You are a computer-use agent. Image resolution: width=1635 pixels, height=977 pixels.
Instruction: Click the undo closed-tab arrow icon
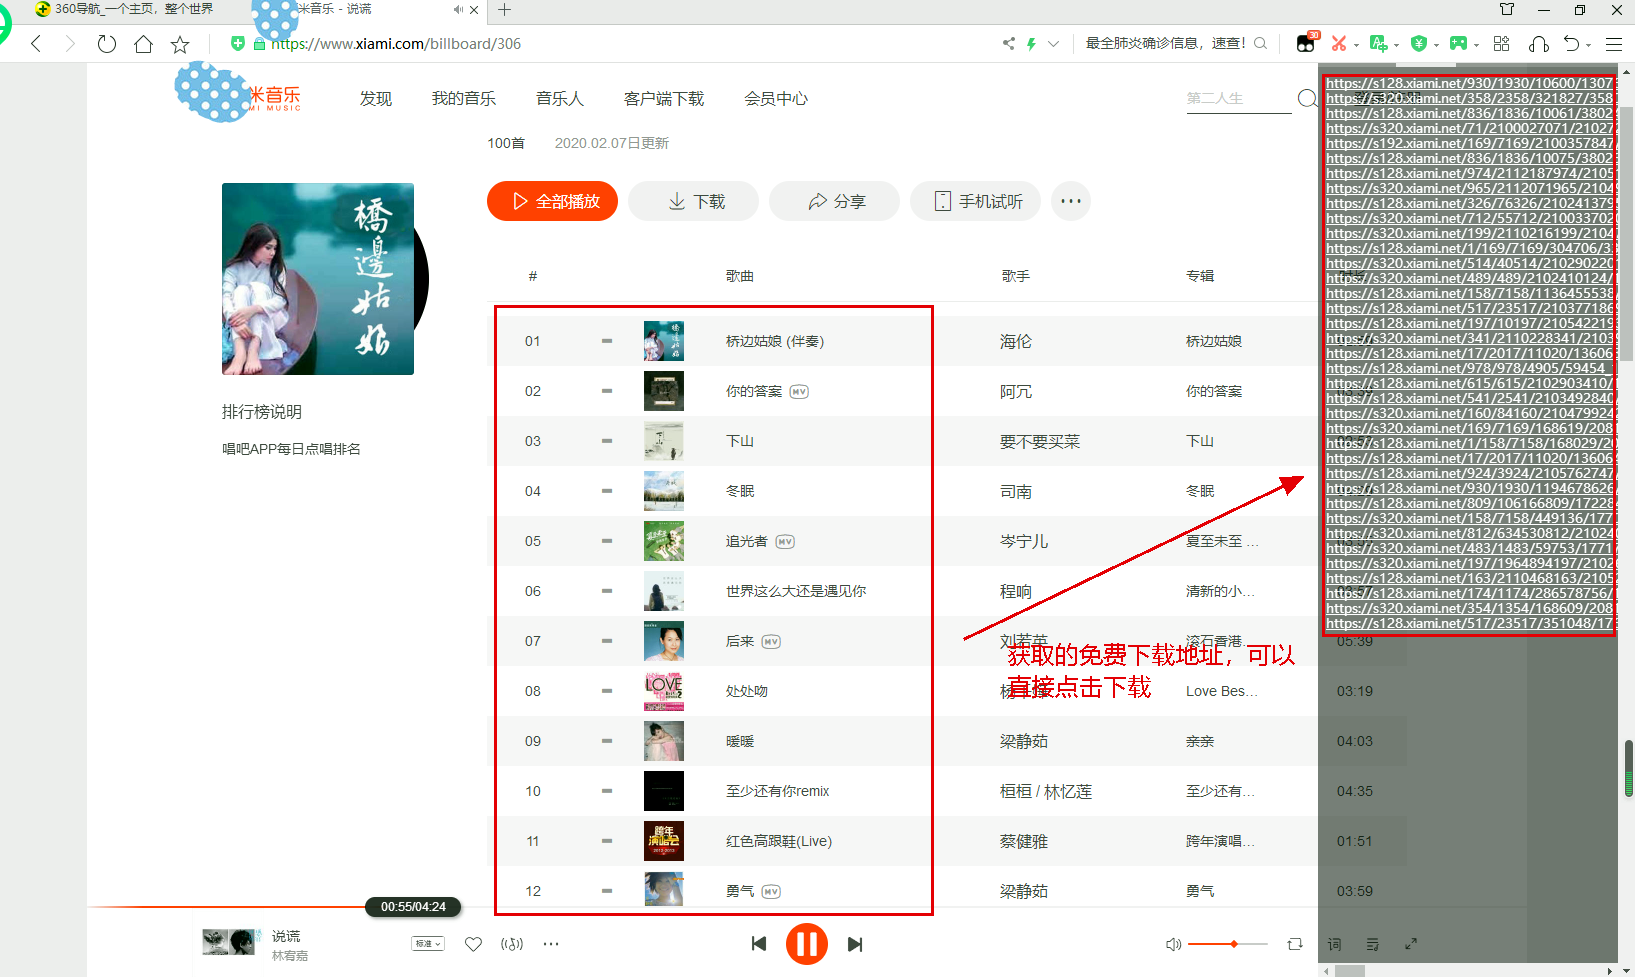pyautogui.click(x=1572, y=43)
